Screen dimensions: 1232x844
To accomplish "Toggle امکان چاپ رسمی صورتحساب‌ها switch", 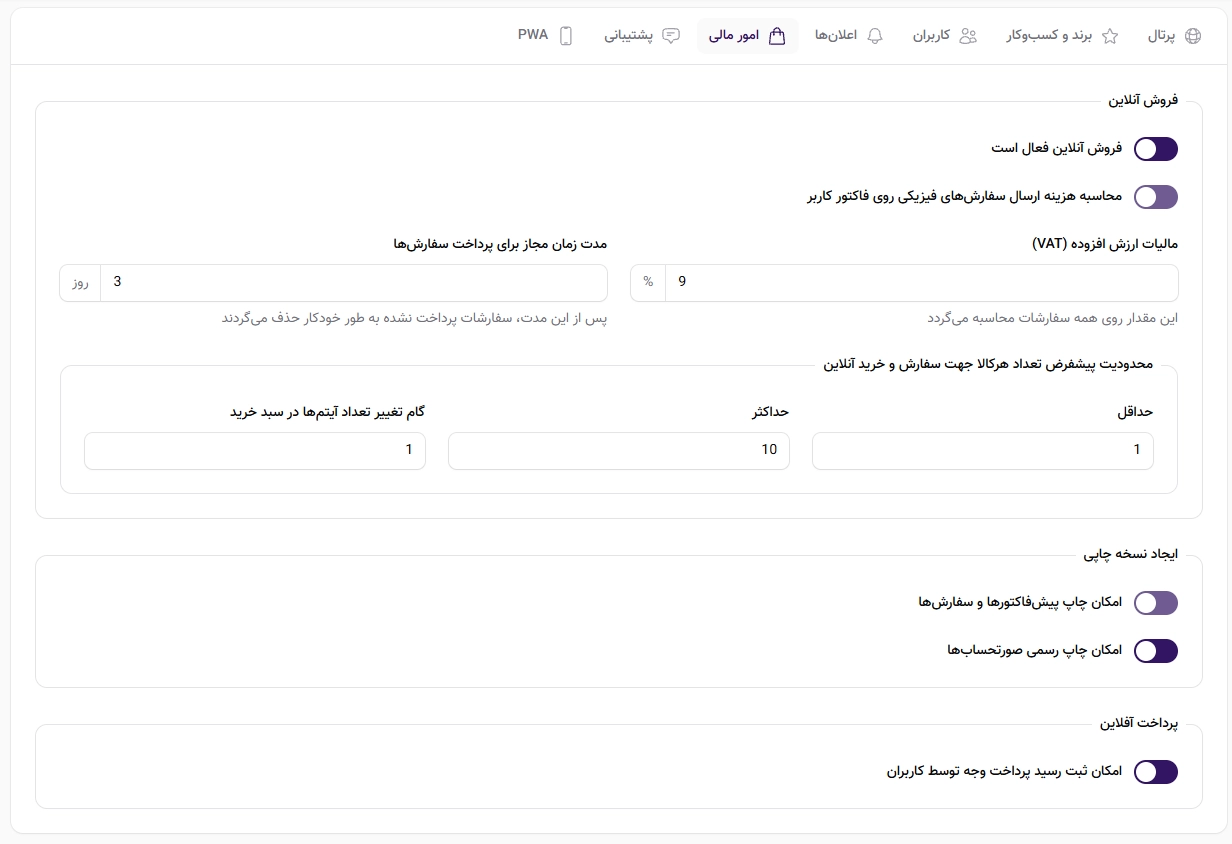I will coord(1155,651).
